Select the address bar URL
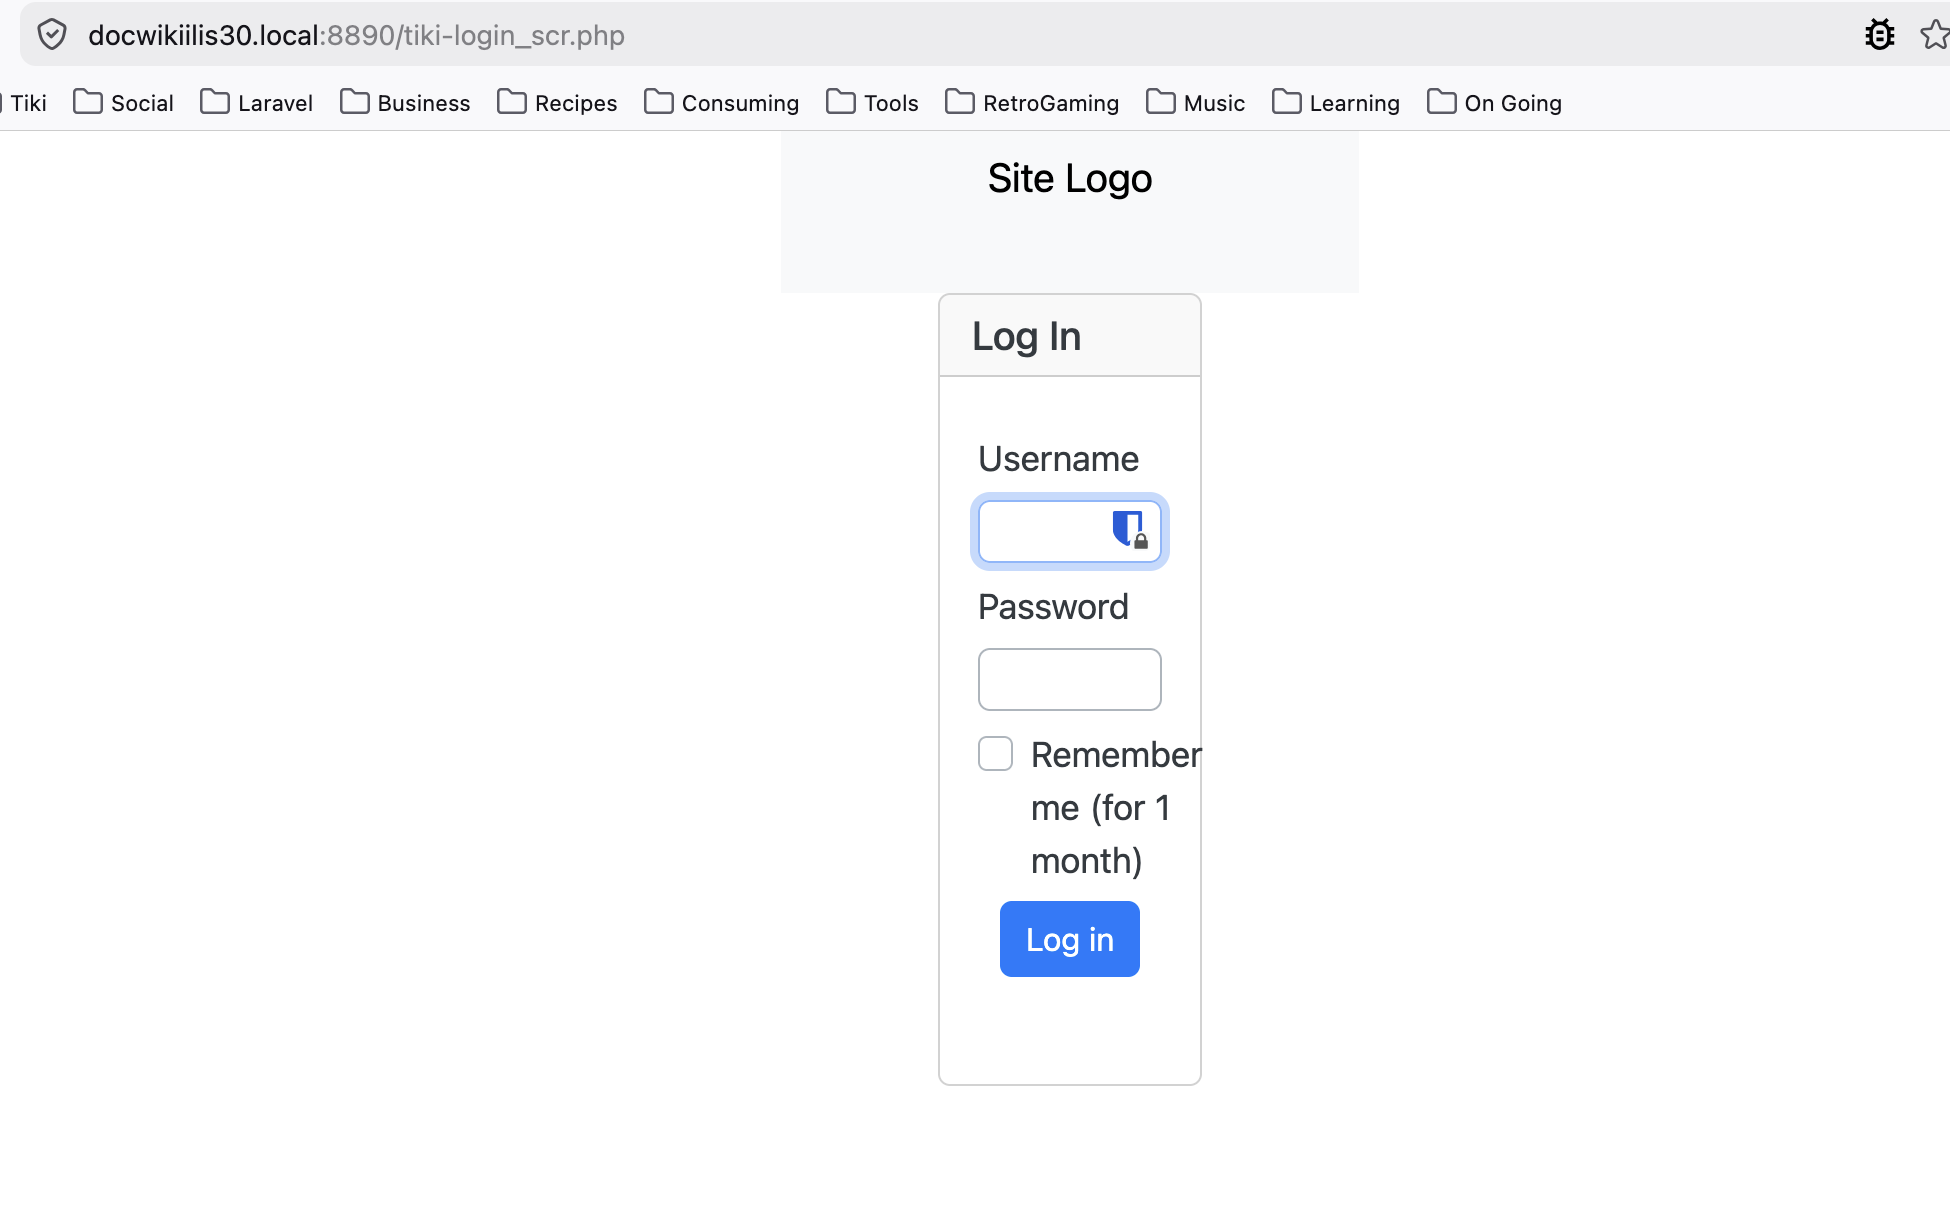The height and width of the screenshot is (1214, 1950). [356, 35]
